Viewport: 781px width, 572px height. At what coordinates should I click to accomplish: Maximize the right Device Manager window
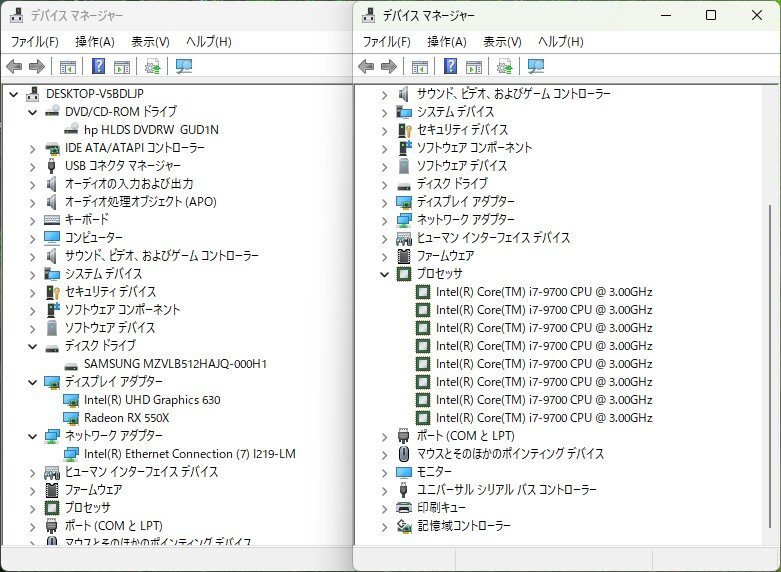click(711, 15)
